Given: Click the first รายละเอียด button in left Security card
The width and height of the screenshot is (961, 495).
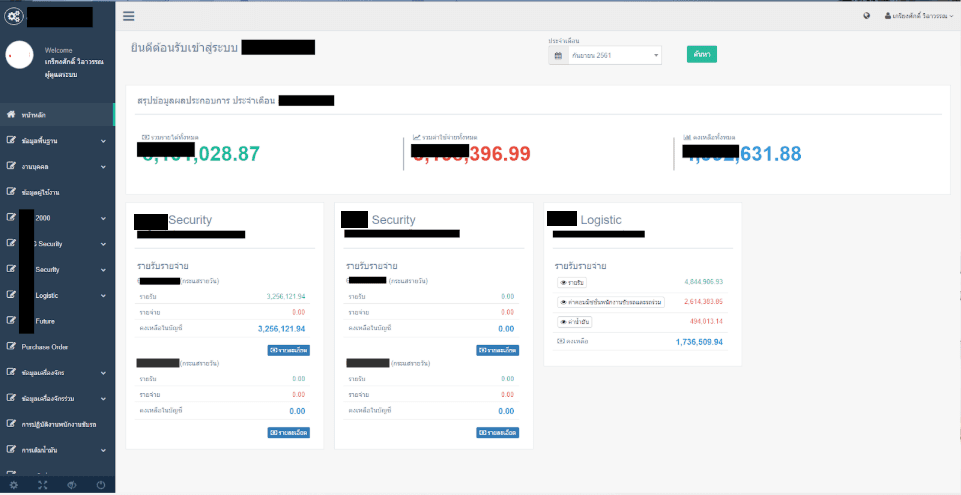Looking at the screenshot, I should [x=287, y=350].
